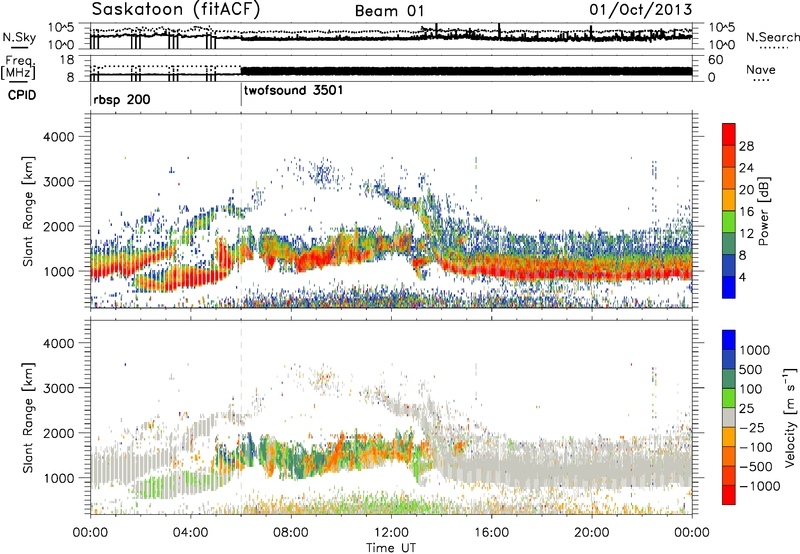
Task: Click the '-25' tick on the velocity colorbar
Action: click(751, 428)
